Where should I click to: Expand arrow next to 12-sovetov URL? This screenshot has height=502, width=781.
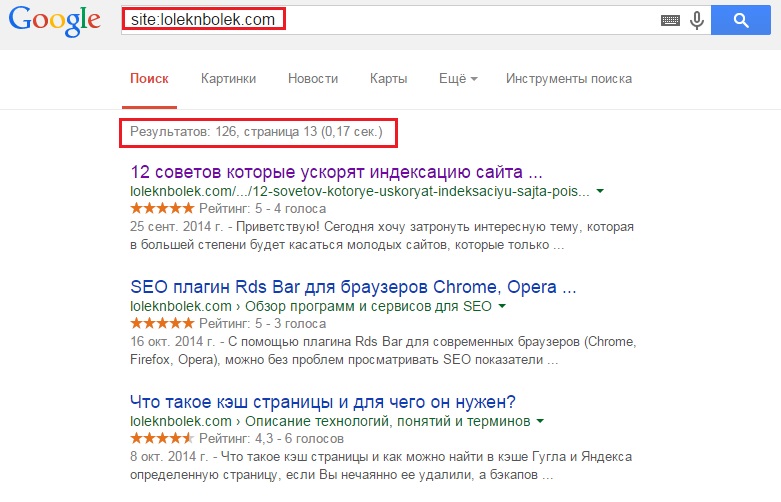(600, 191)
